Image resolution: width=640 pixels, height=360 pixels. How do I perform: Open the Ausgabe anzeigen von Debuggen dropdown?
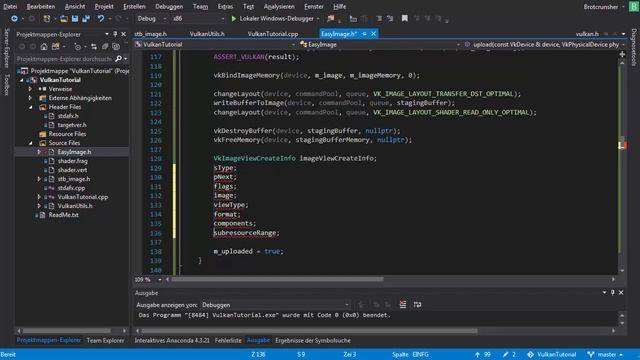(275, 305)
